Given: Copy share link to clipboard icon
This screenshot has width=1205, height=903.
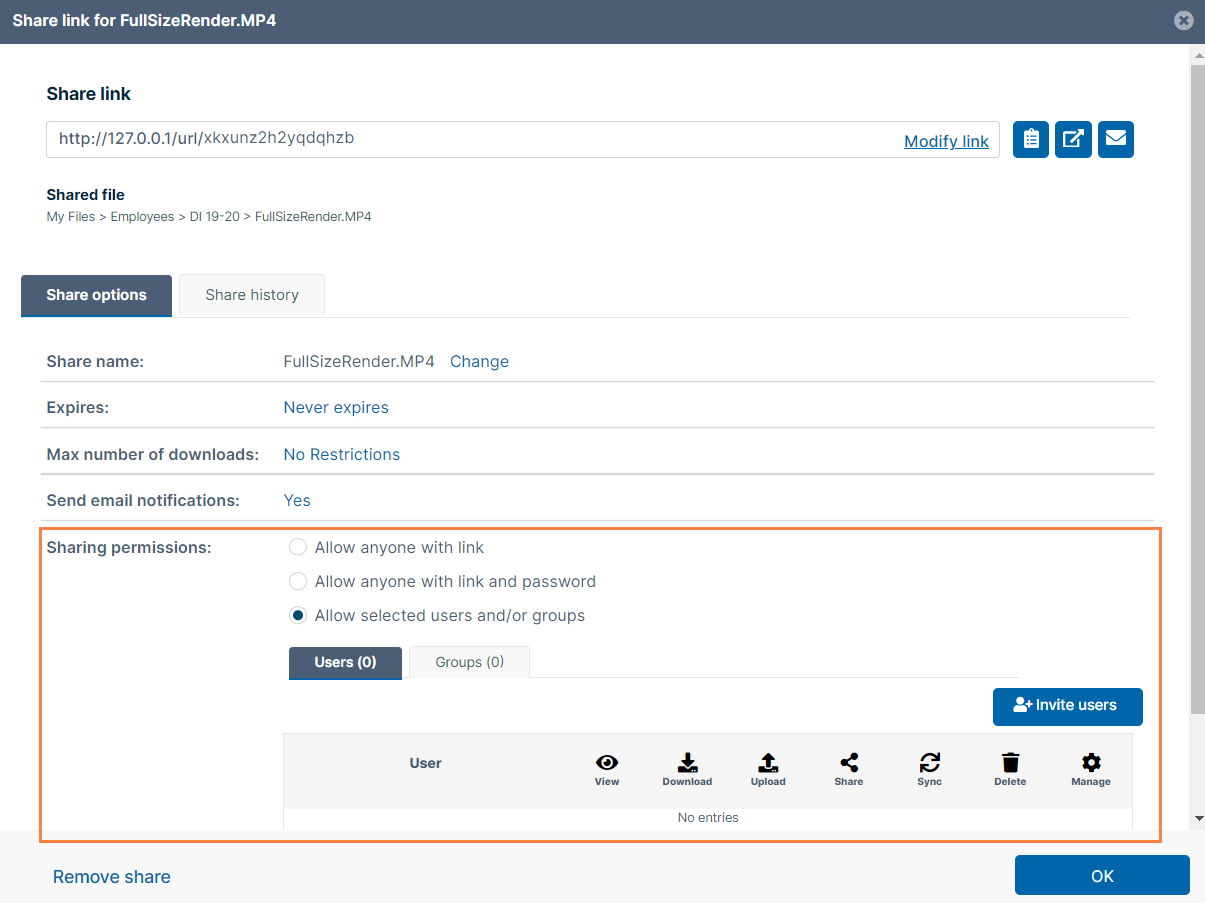Looking at the screenshot, I should [x=1031, y=139].
